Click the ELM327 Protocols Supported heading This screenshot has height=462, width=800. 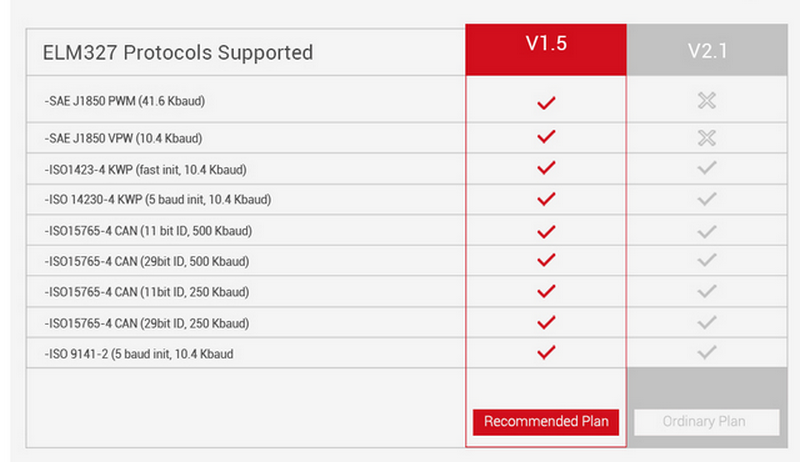point(178,52)
